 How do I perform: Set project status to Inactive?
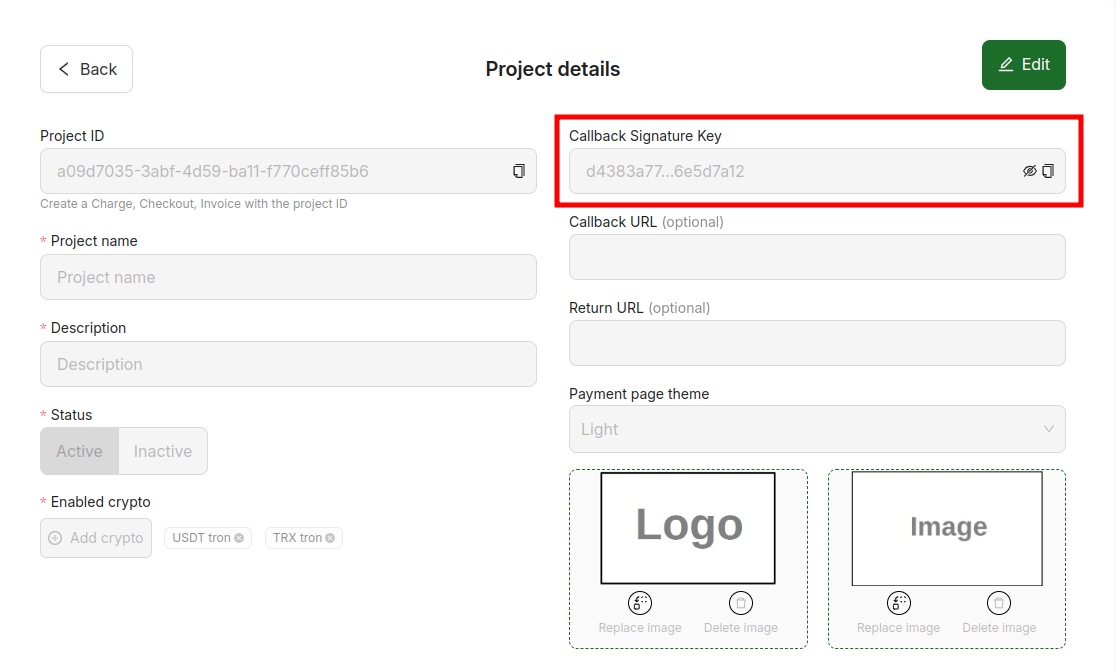pos(163,451)
